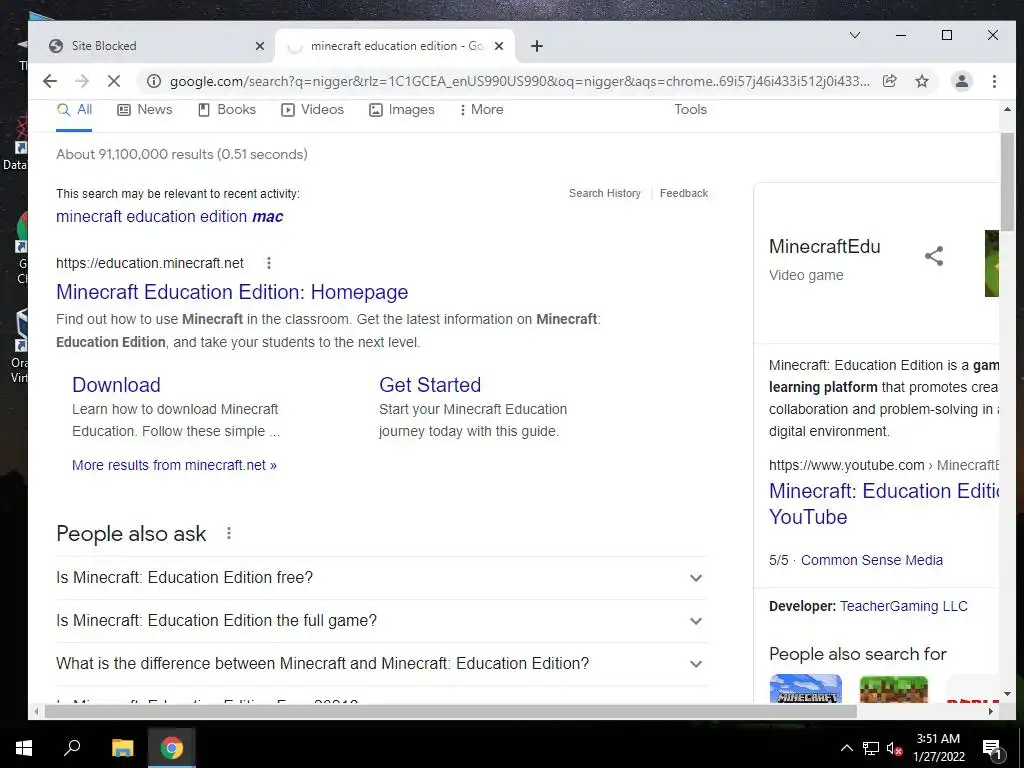Click the Chrome taskbar icon

172,748
